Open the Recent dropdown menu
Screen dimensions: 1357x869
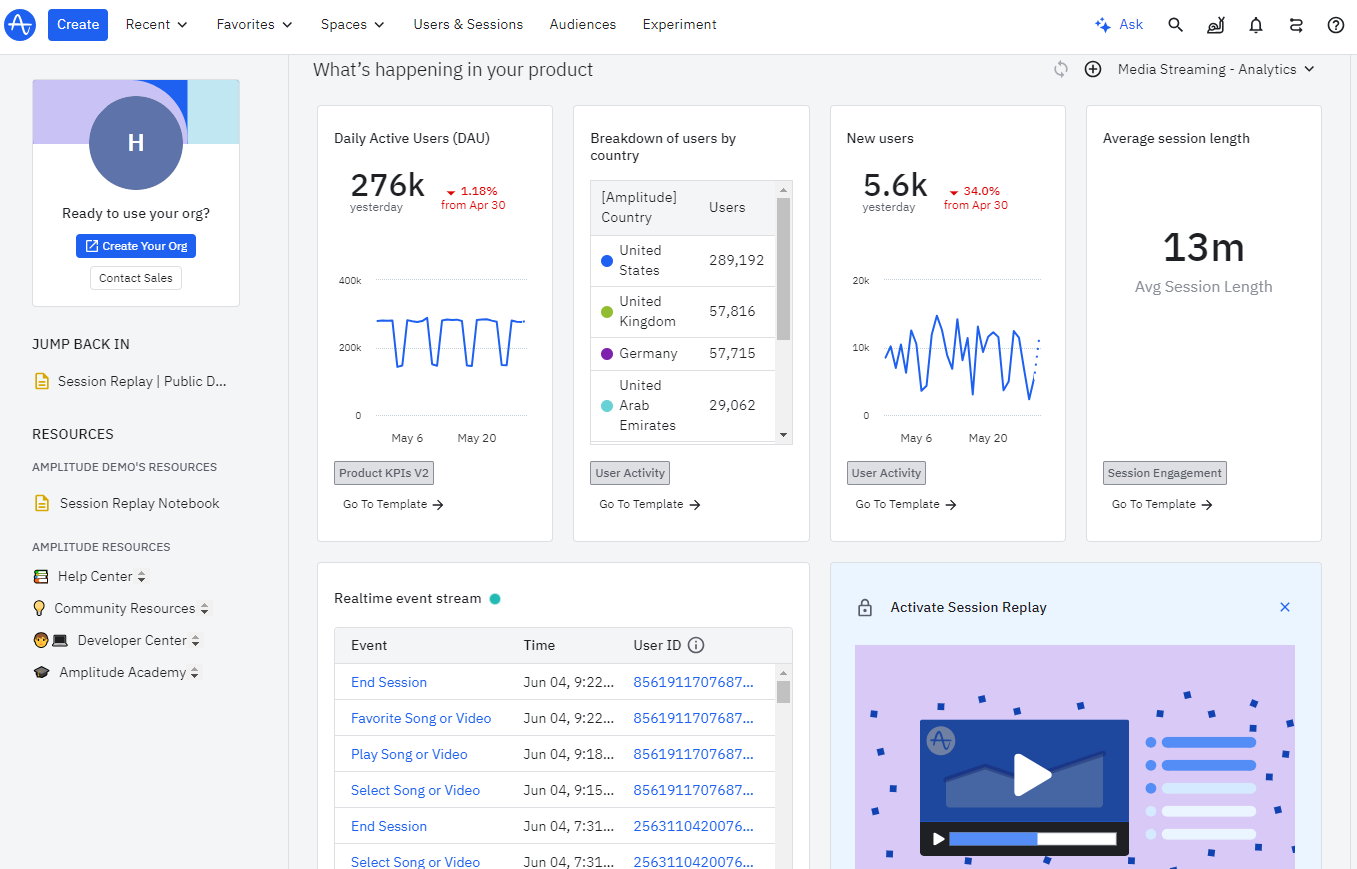click(x=157, y=24)
